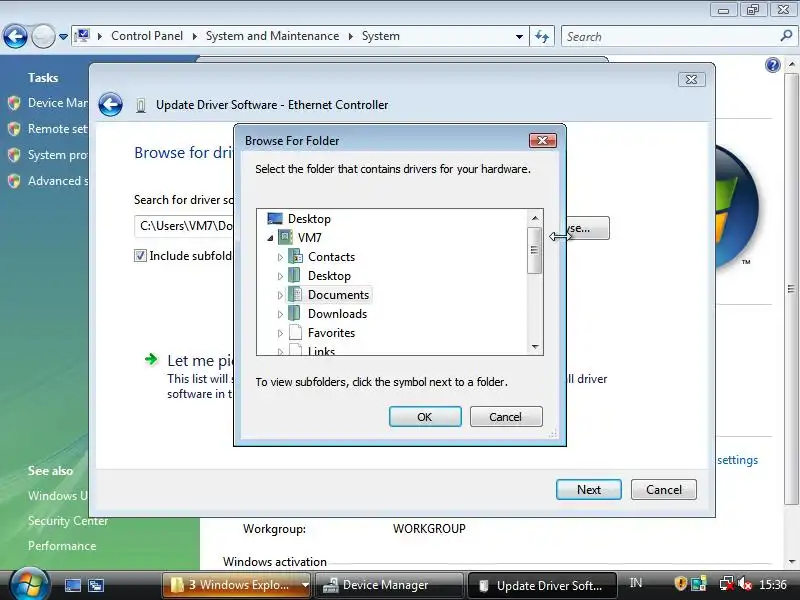Viewport: 800px width, 600px height.
Task: Click Switch between windows quick launch icon
Action: [96, 585]
